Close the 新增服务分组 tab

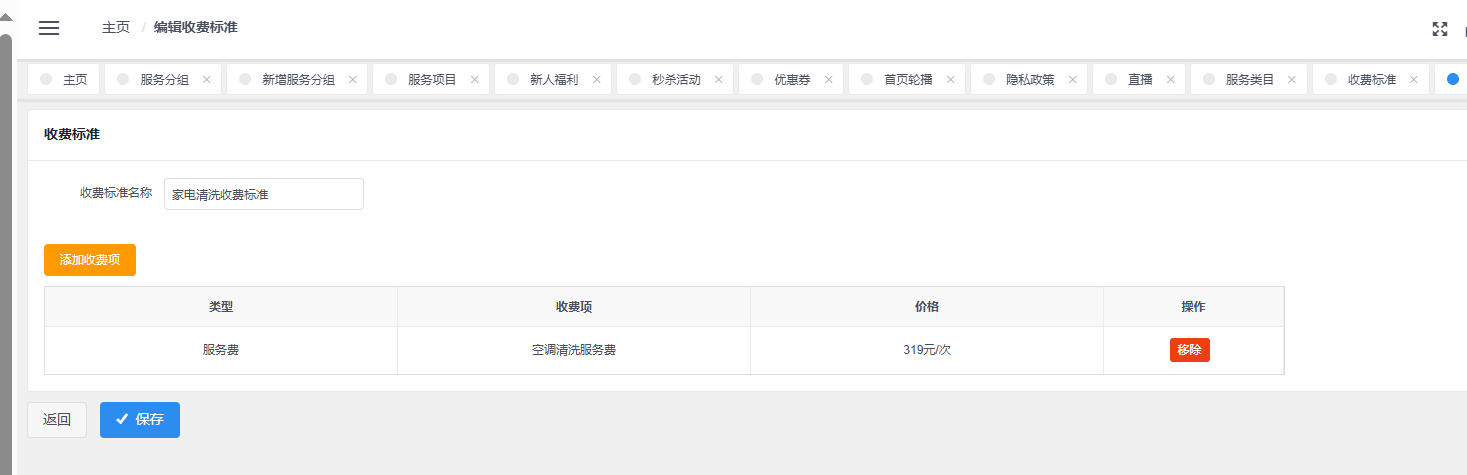pos(352,80)
